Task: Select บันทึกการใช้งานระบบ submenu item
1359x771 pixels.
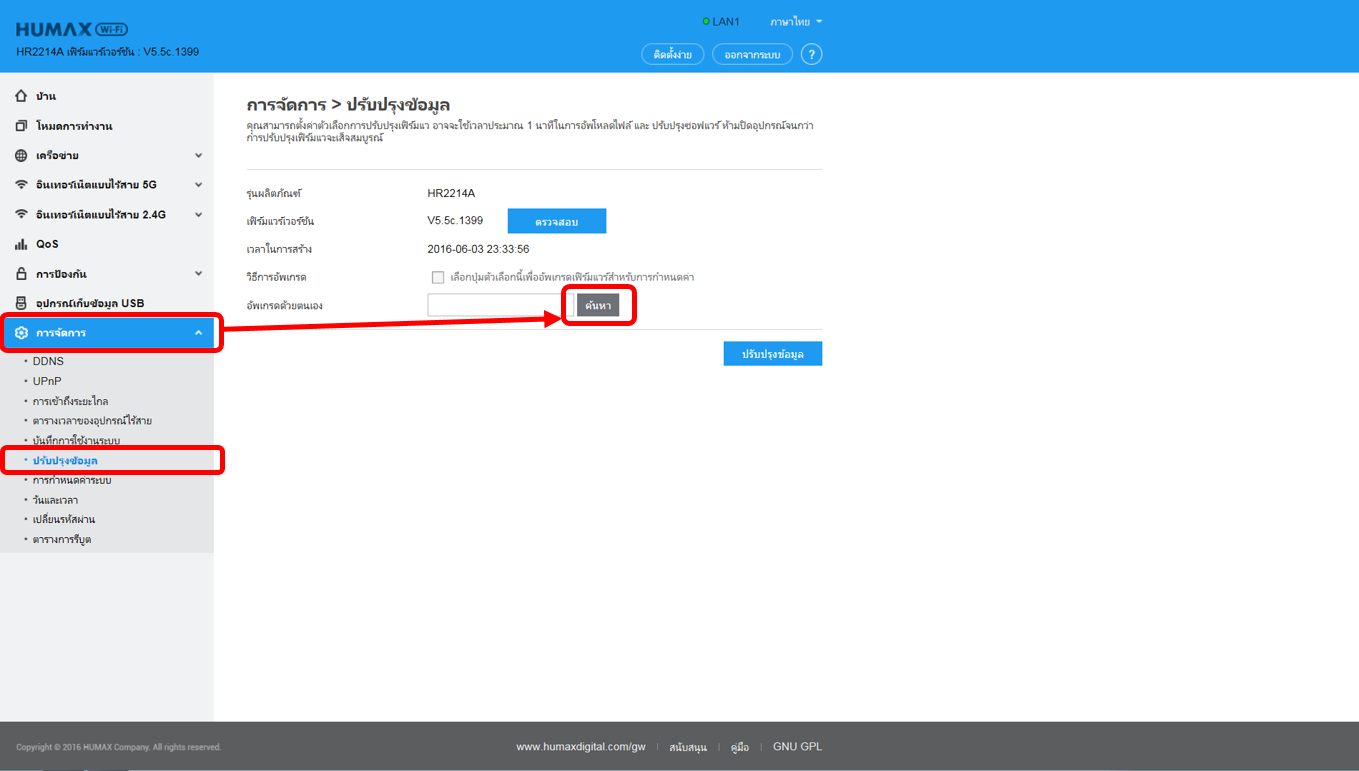Action: pos(76,441)
